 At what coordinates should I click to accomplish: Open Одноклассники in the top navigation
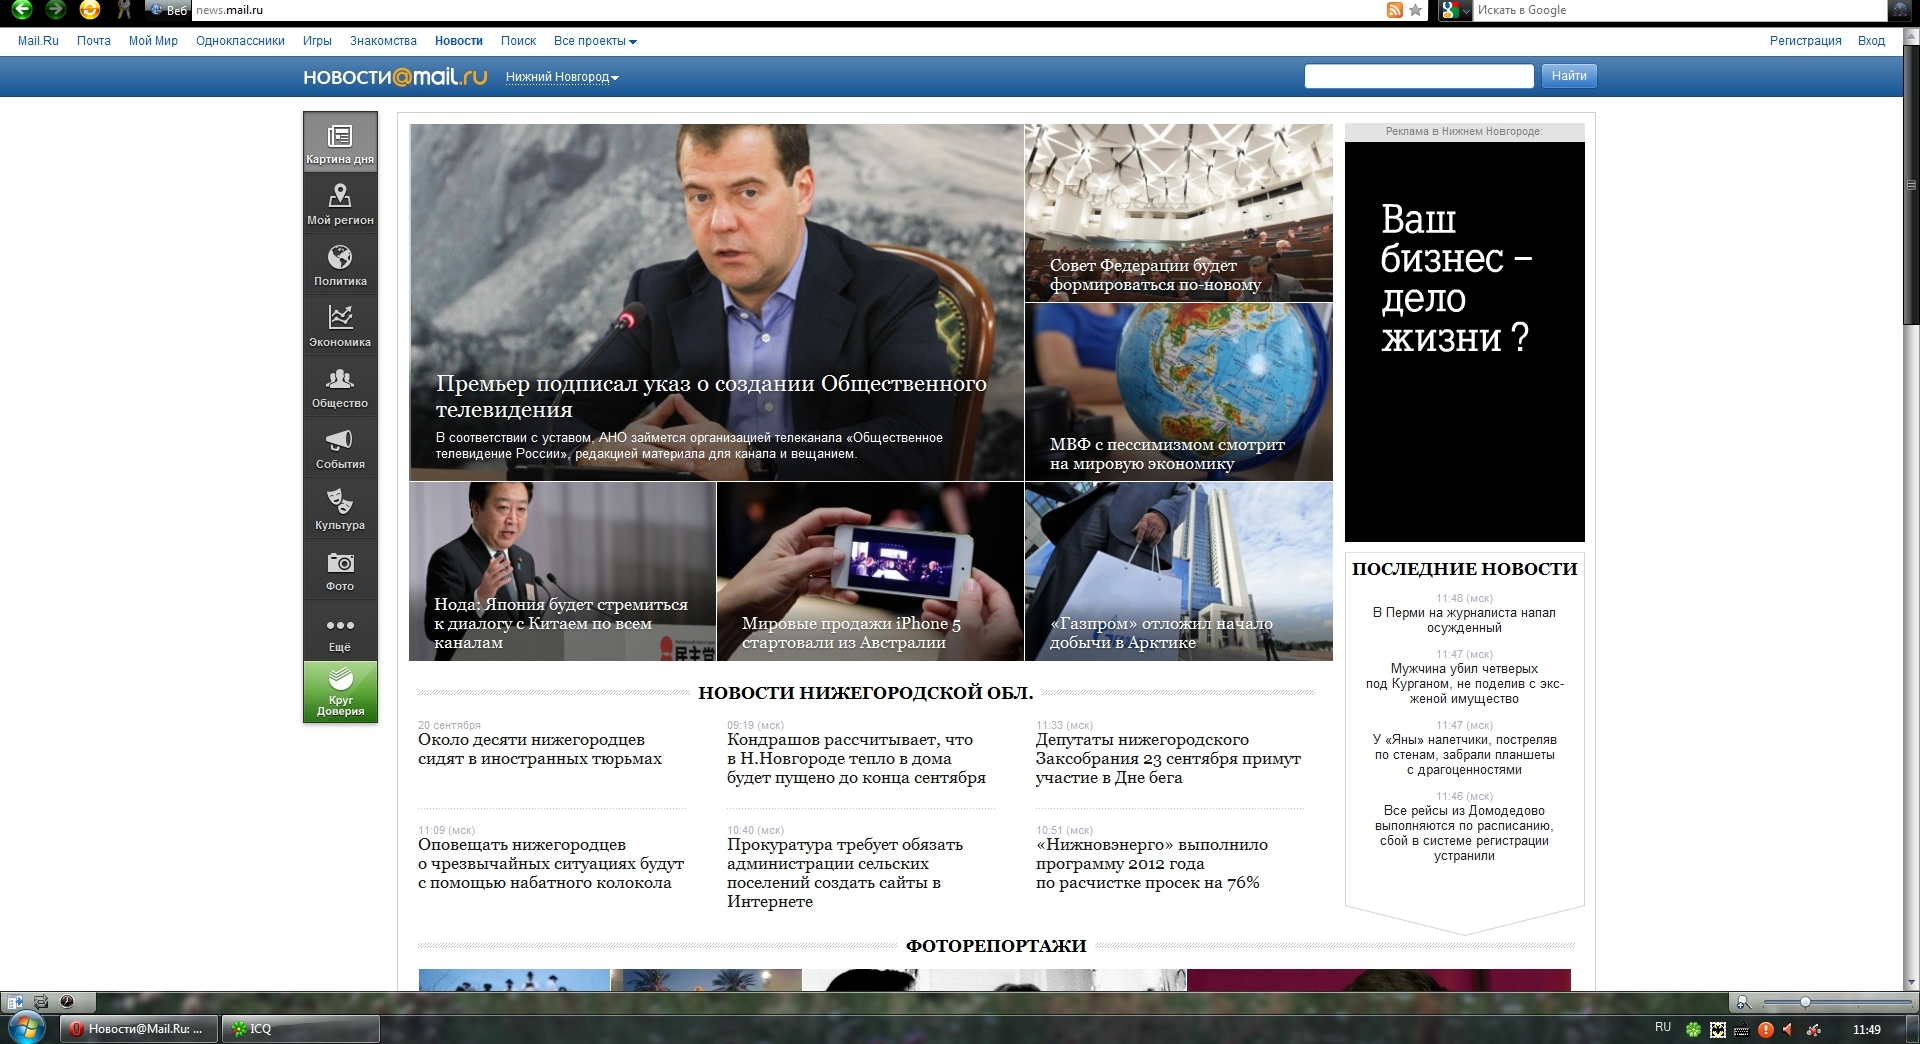(x=240, y=41)
